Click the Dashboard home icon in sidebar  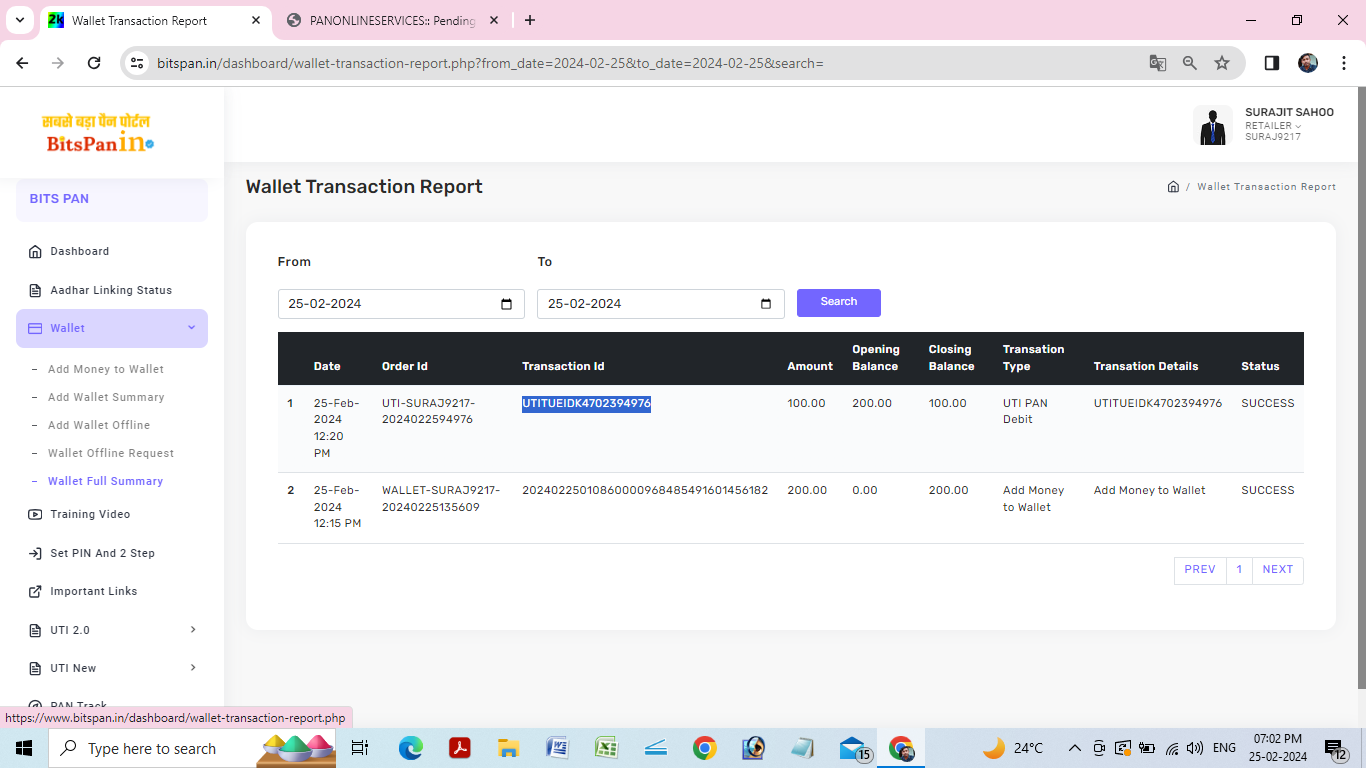[36, 252]
